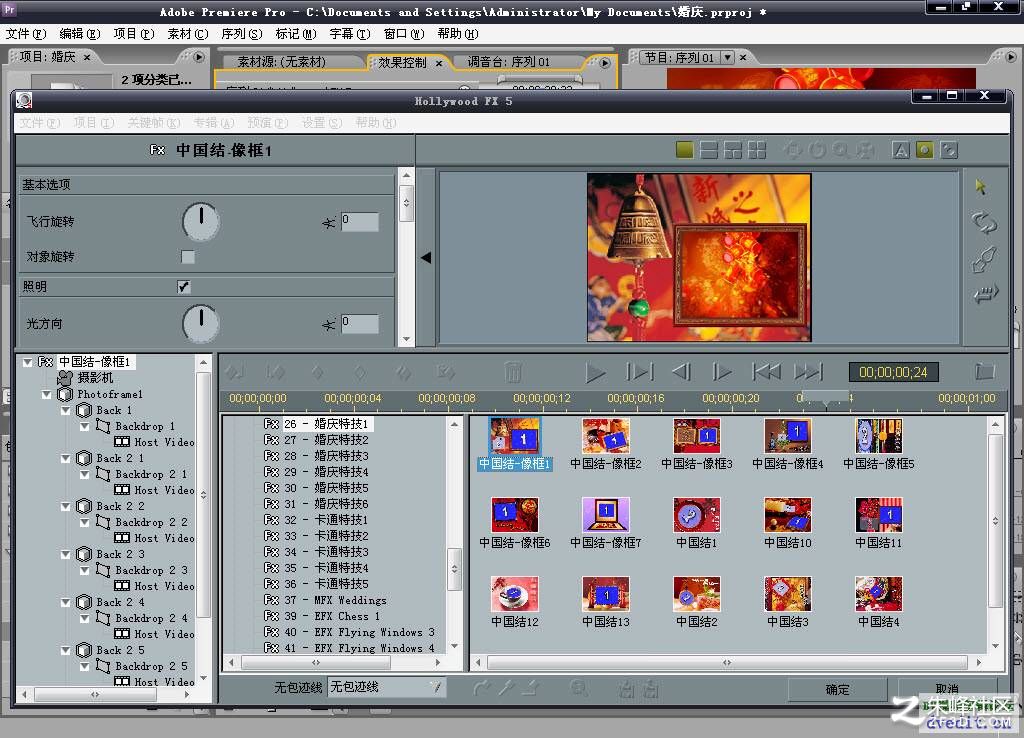Click the 光方向 numeric value field

tap(360, 323)
